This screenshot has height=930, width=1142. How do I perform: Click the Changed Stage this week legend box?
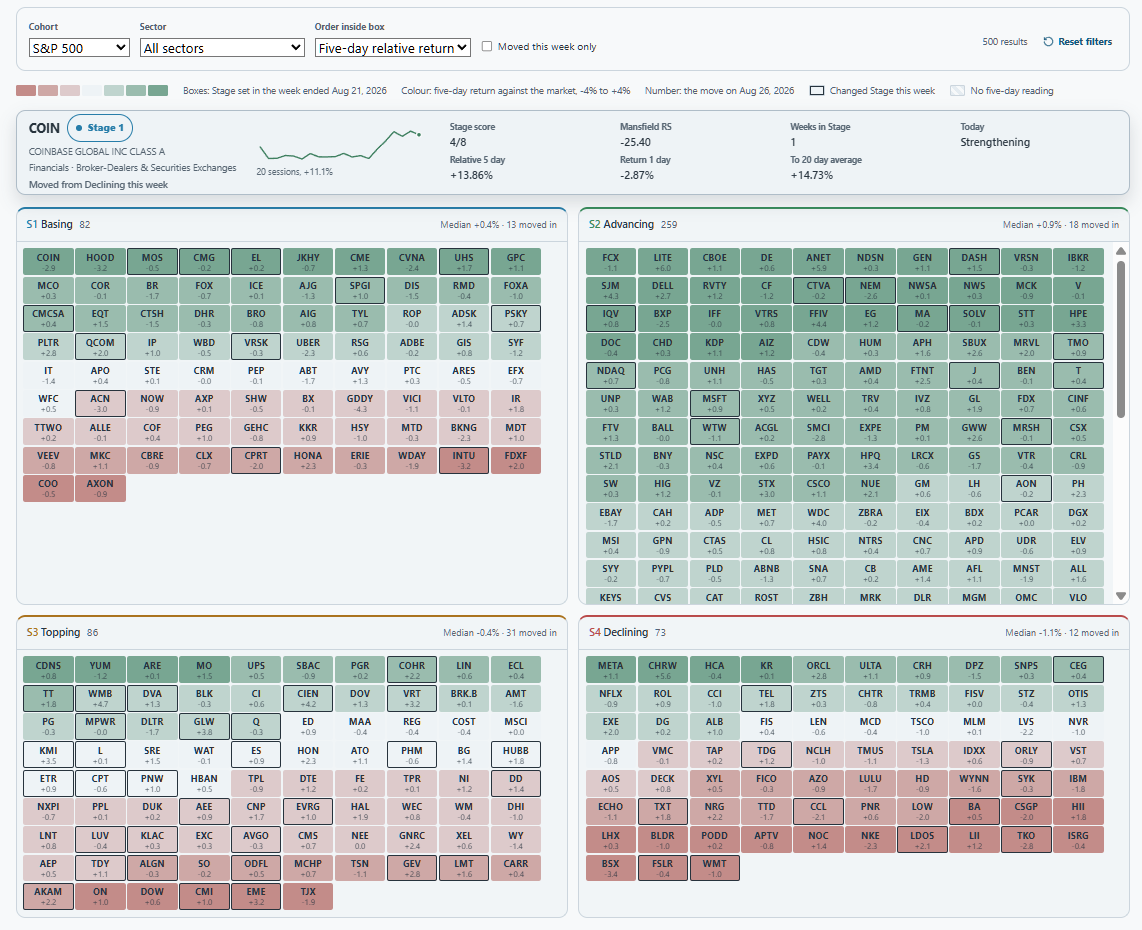coord(817,91)
